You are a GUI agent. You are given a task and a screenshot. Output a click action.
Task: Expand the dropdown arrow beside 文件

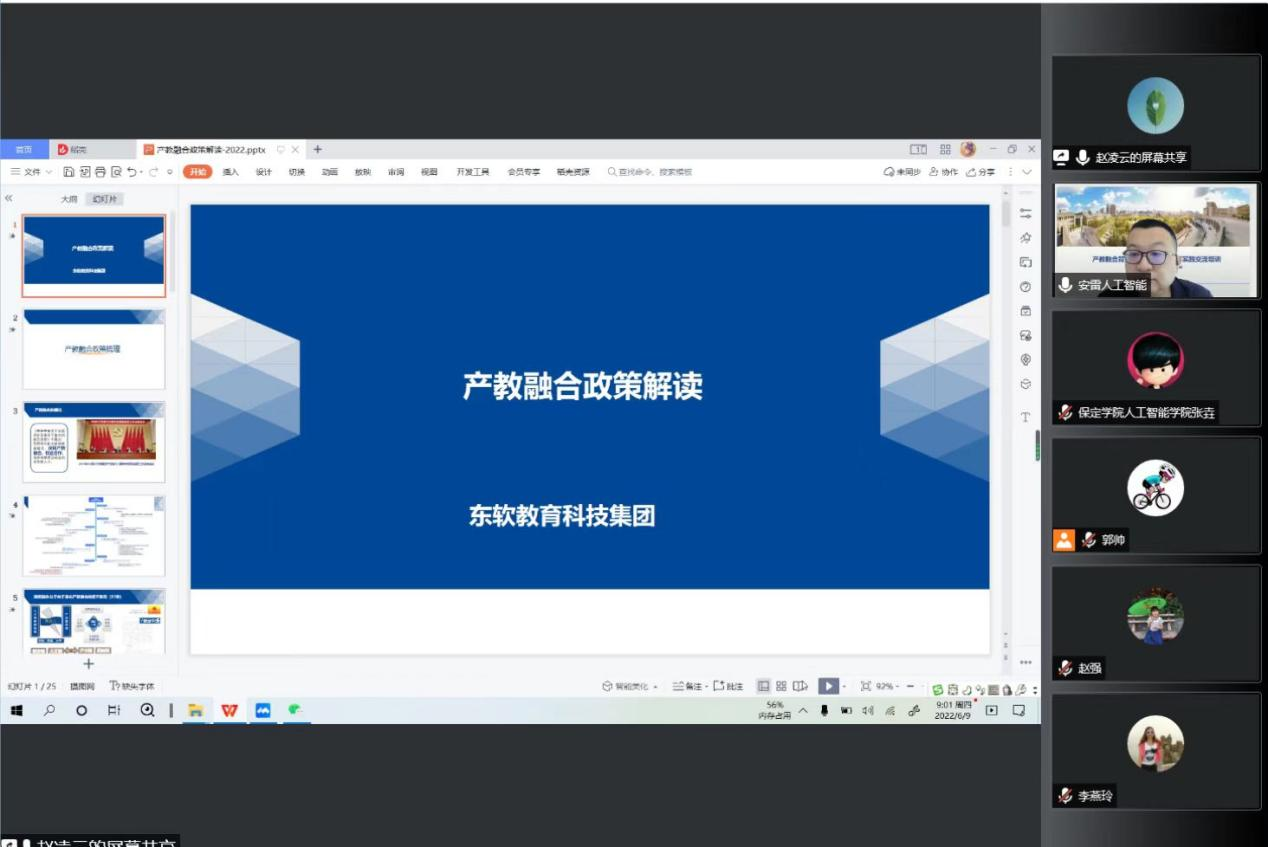pos(49,172)
